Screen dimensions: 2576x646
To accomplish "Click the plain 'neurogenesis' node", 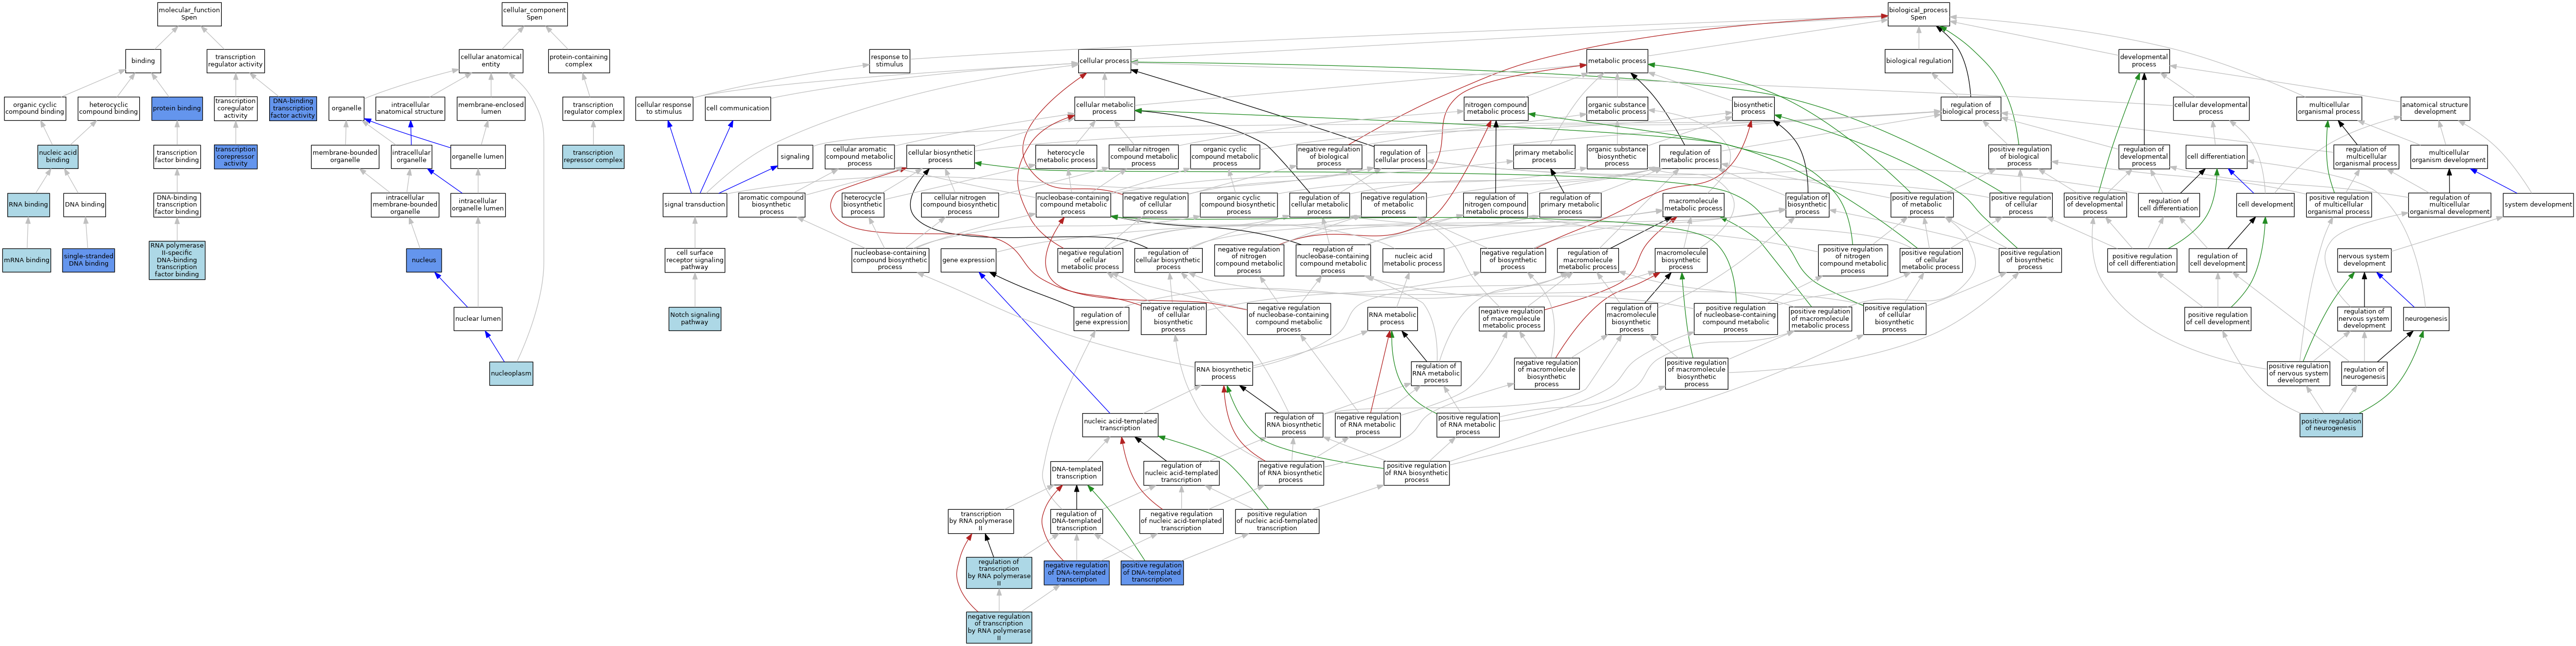I will pos(2426,319).
